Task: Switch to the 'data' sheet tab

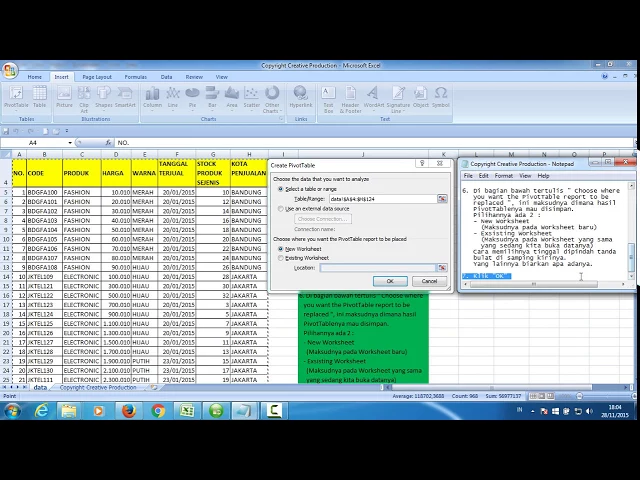Action: [x=40, y=387]
